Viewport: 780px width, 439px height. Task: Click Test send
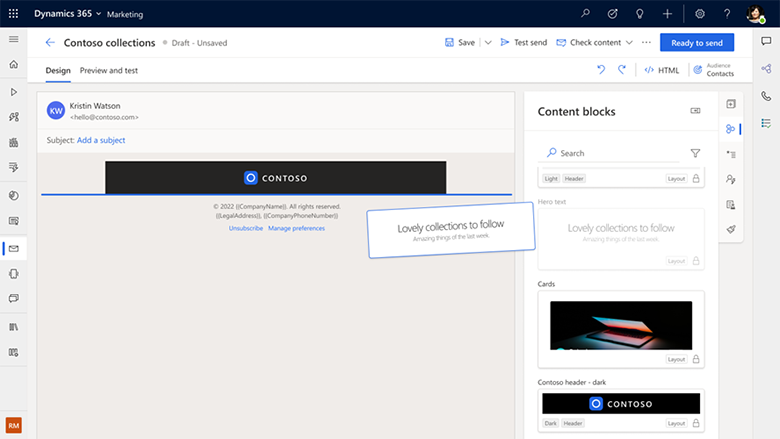click(523, 43)
